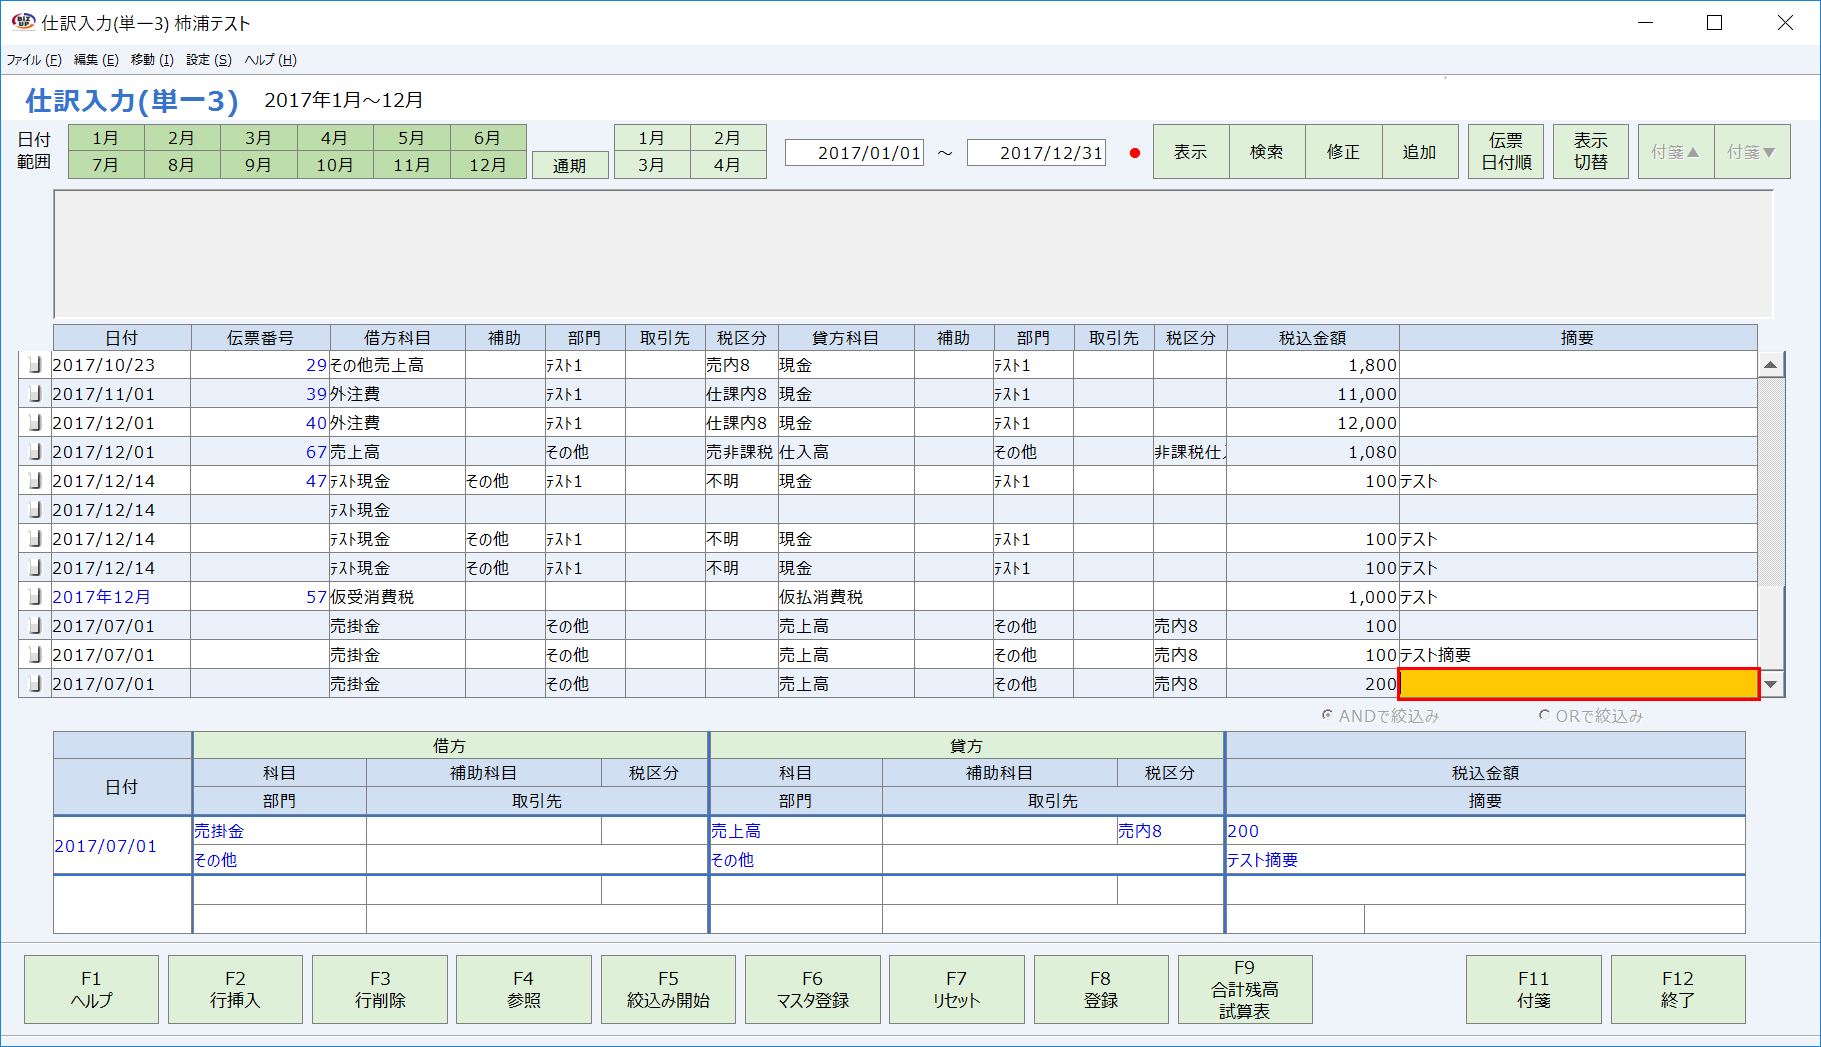Select 通期 to show full period
Screen dimensions: 1821x1047
click(x=570, y=166)
